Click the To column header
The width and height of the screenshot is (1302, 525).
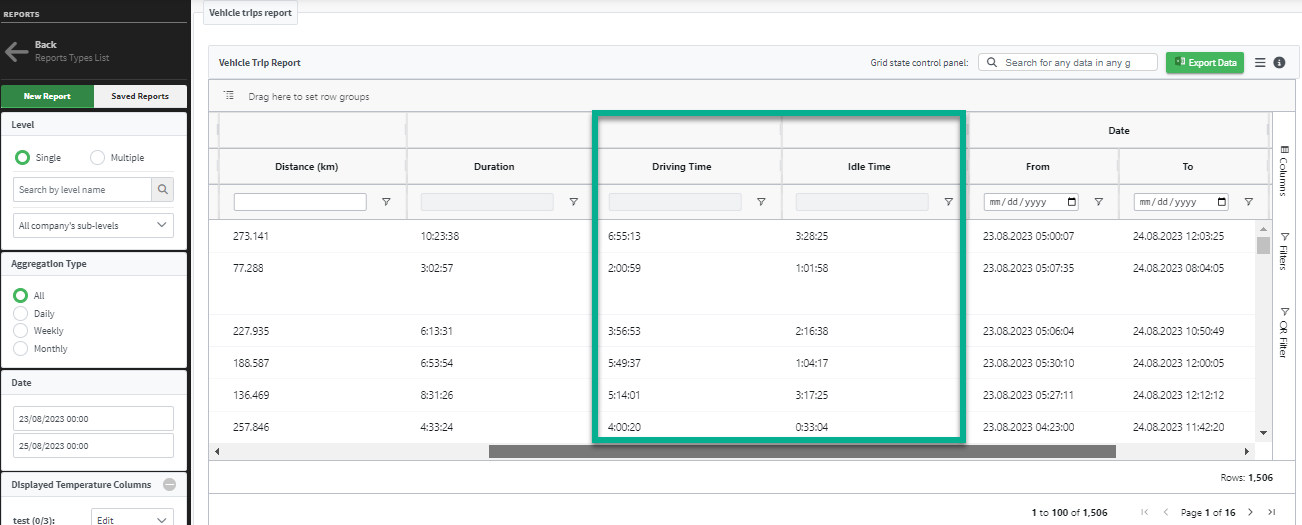(1188, 167)
